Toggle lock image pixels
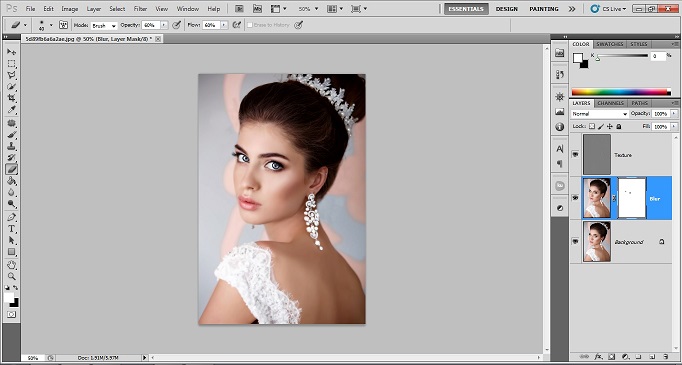 [601, 126]
